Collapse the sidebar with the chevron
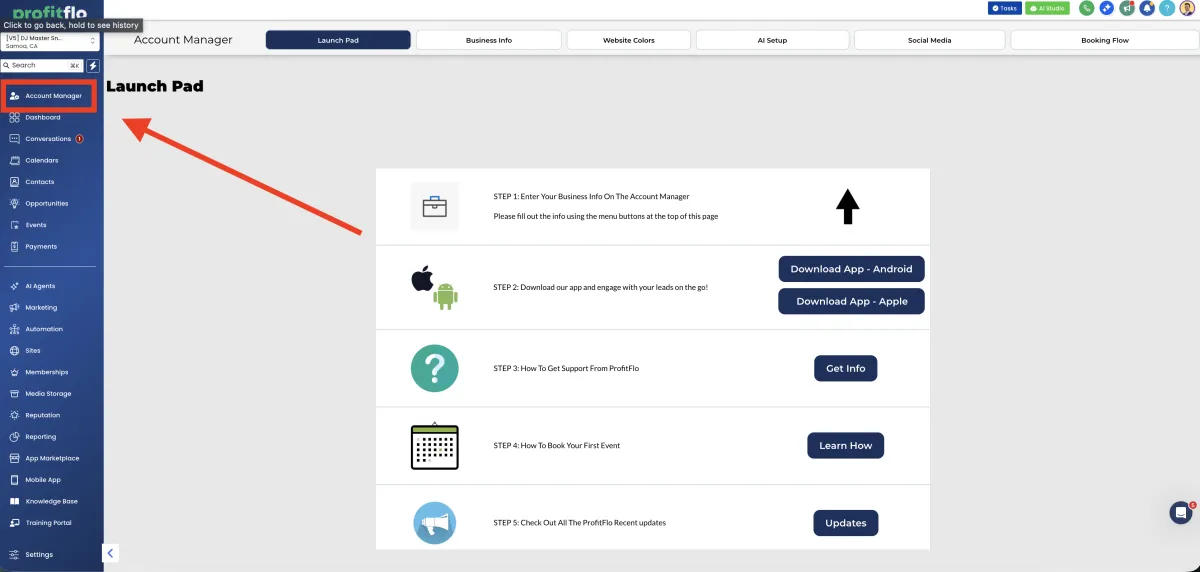 (110, 553)
